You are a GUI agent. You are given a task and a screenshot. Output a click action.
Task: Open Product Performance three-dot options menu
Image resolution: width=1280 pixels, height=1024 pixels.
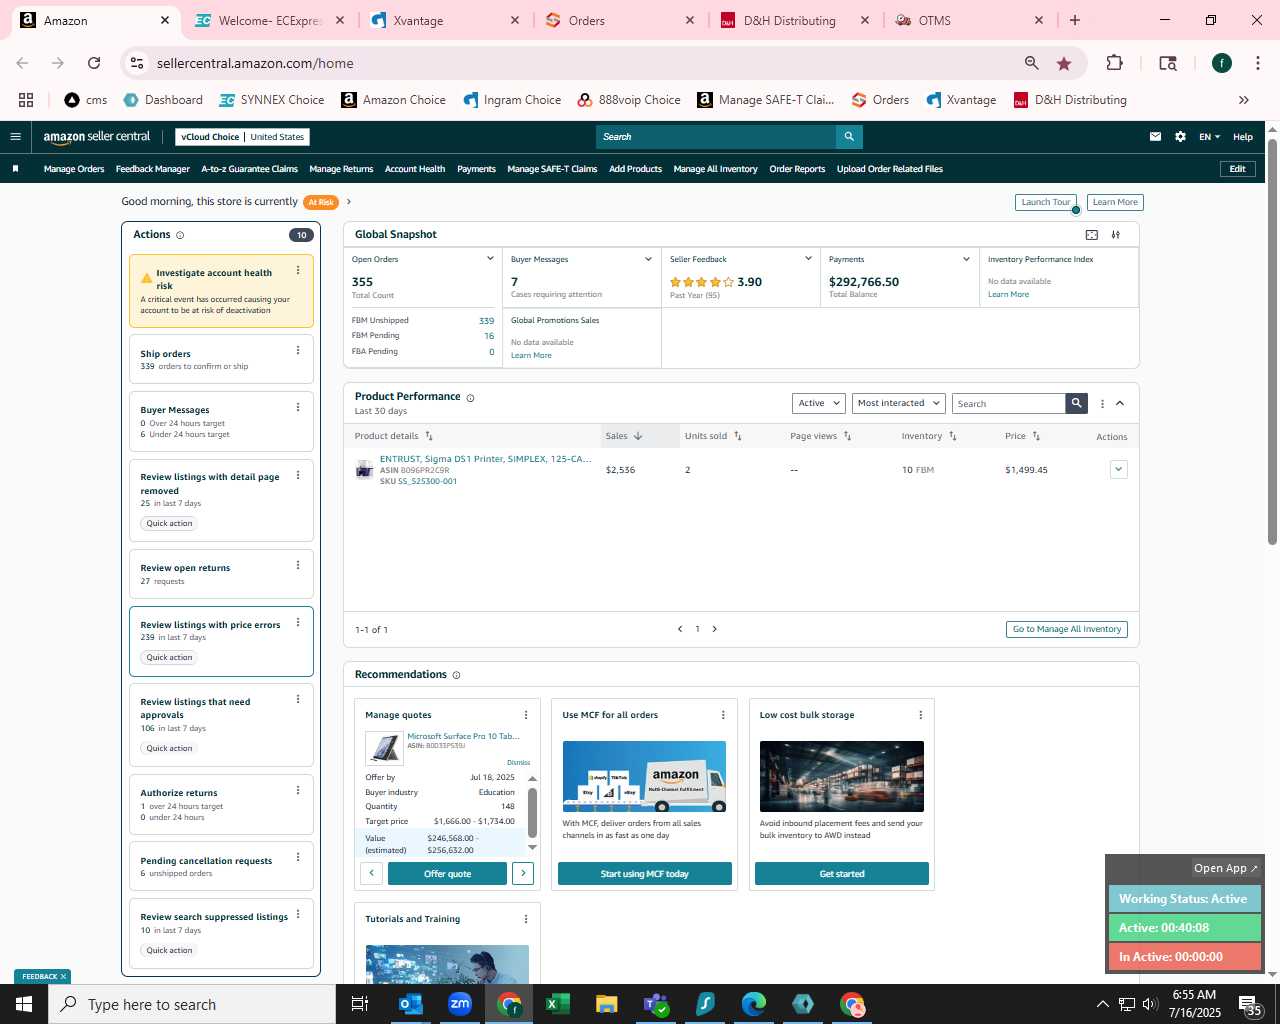click(x=1102, y=404)
